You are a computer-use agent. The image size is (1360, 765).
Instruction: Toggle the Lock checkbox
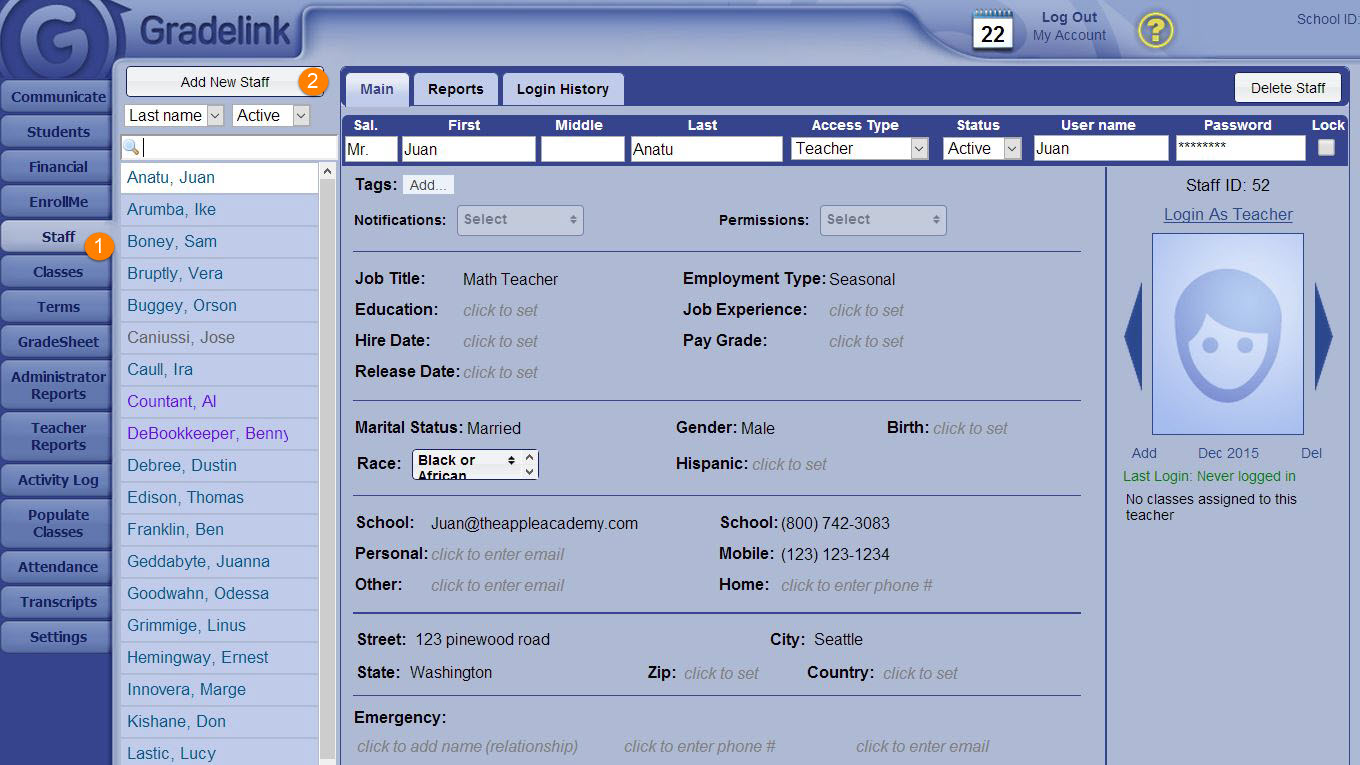click(1326, 148)
